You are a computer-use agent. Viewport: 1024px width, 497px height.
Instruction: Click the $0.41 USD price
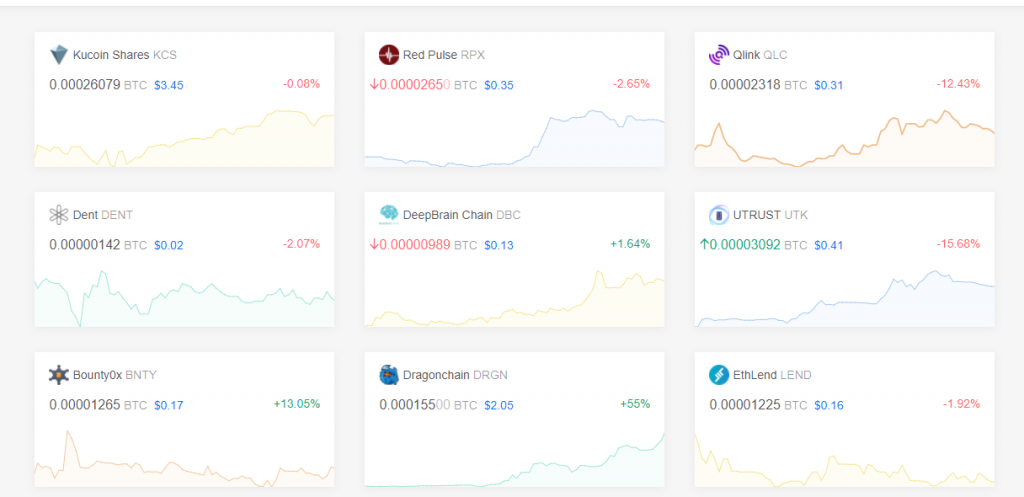[829, 246]
